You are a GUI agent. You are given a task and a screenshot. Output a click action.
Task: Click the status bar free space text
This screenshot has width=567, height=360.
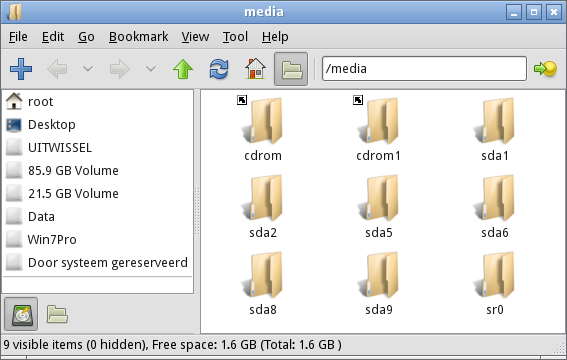point(247,344)
